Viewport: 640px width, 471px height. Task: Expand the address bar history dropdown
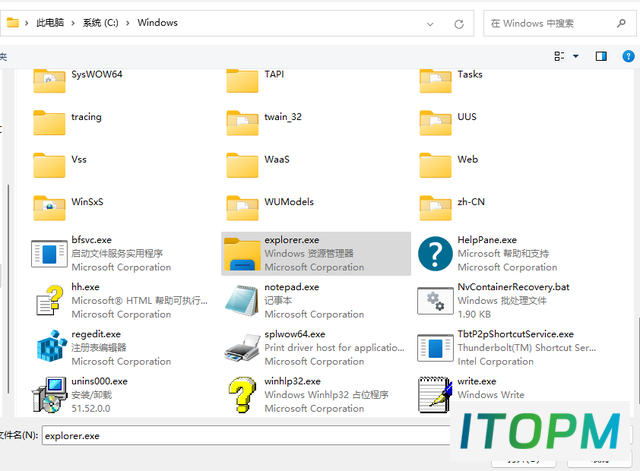point(430,24)
